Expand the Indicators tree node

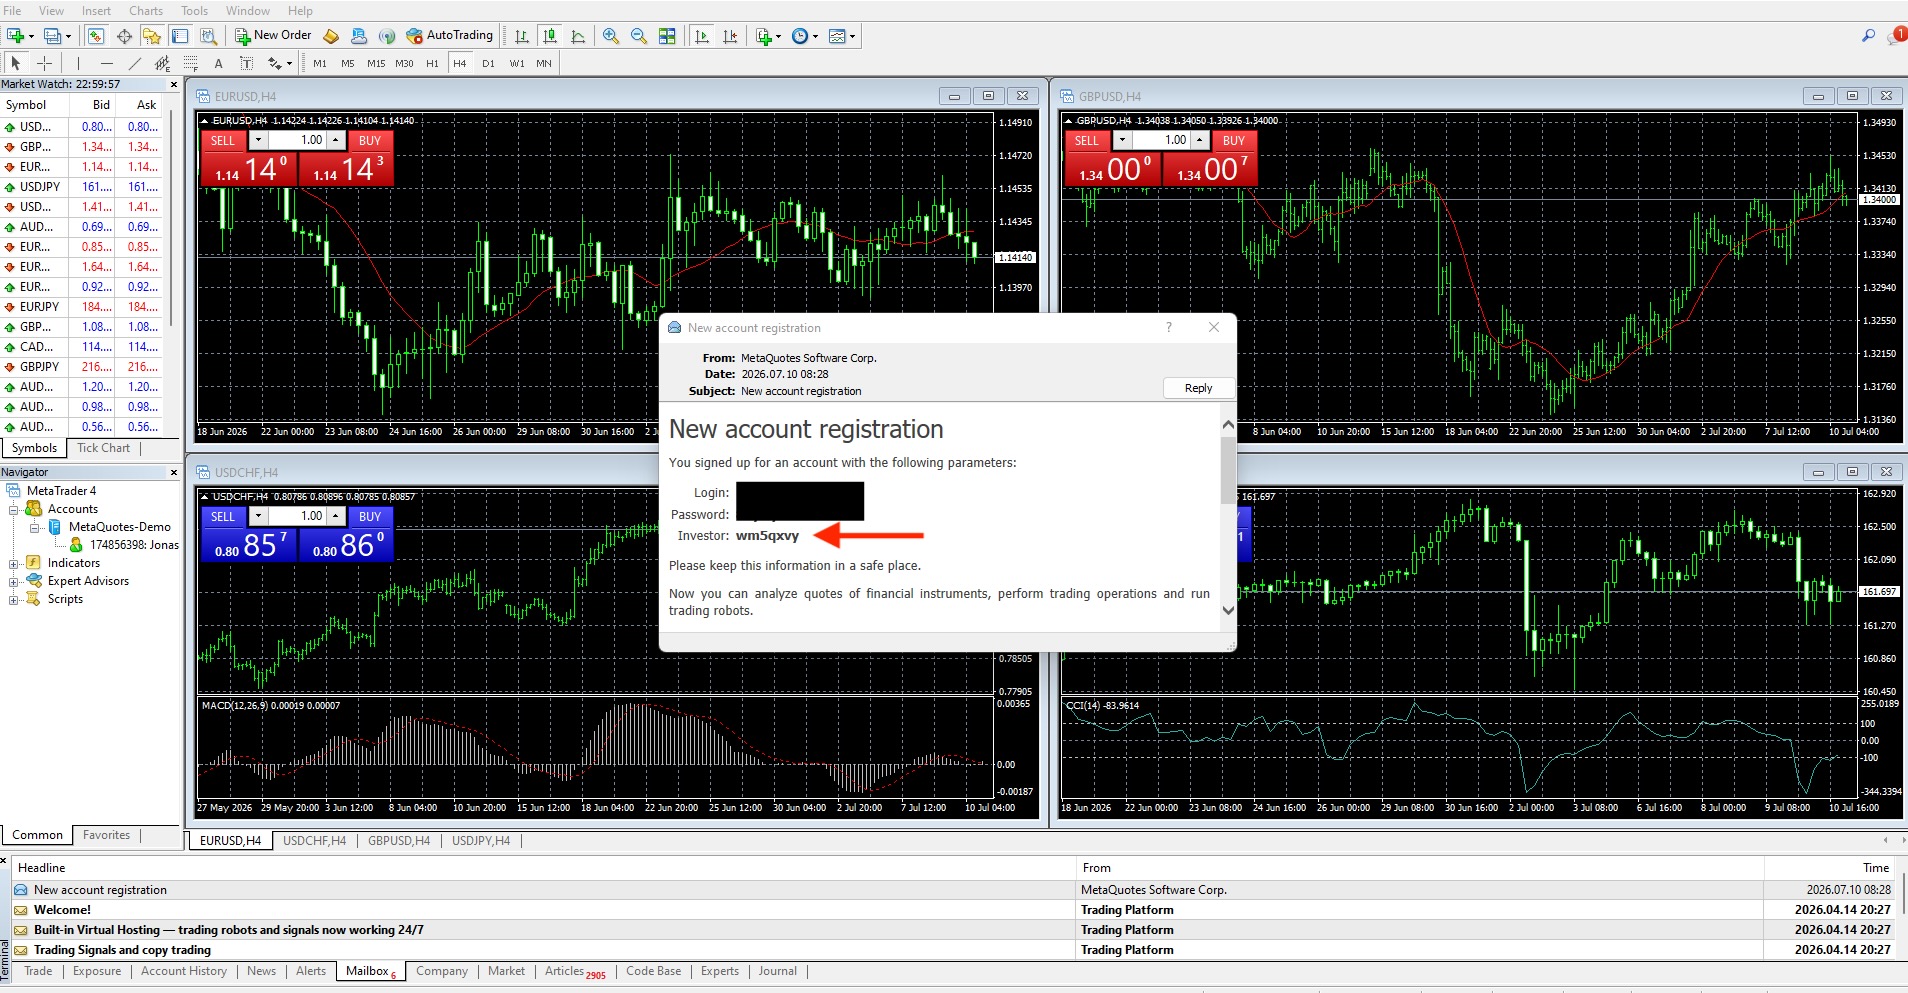[x=14, y=563]
